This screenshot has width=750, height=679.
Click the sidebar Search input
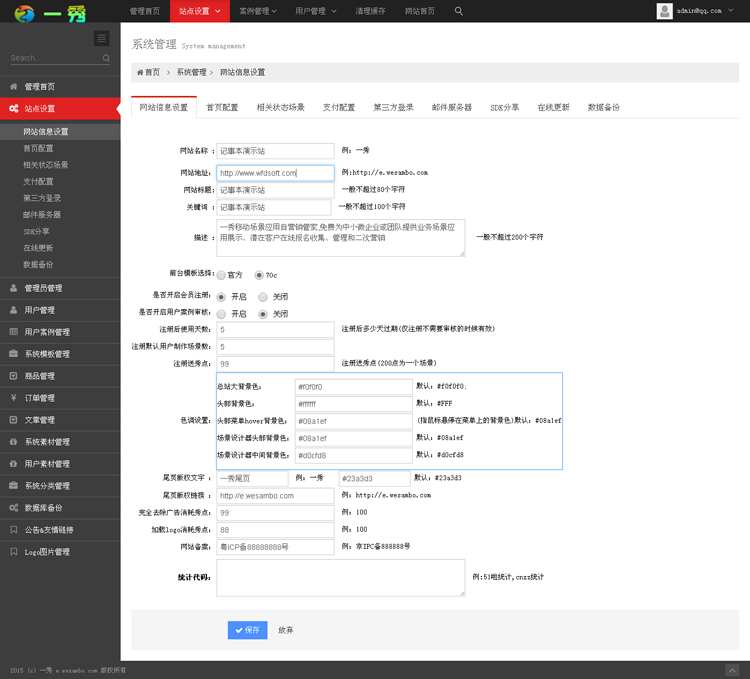pyautogui.click(x=55, y=58)
